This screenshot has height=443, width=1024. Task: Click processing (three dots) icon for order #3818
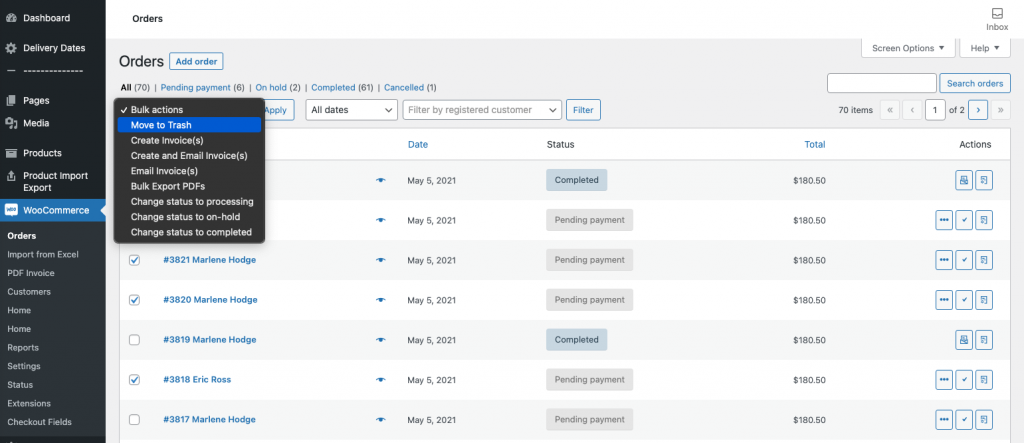[x=944, y=380]
